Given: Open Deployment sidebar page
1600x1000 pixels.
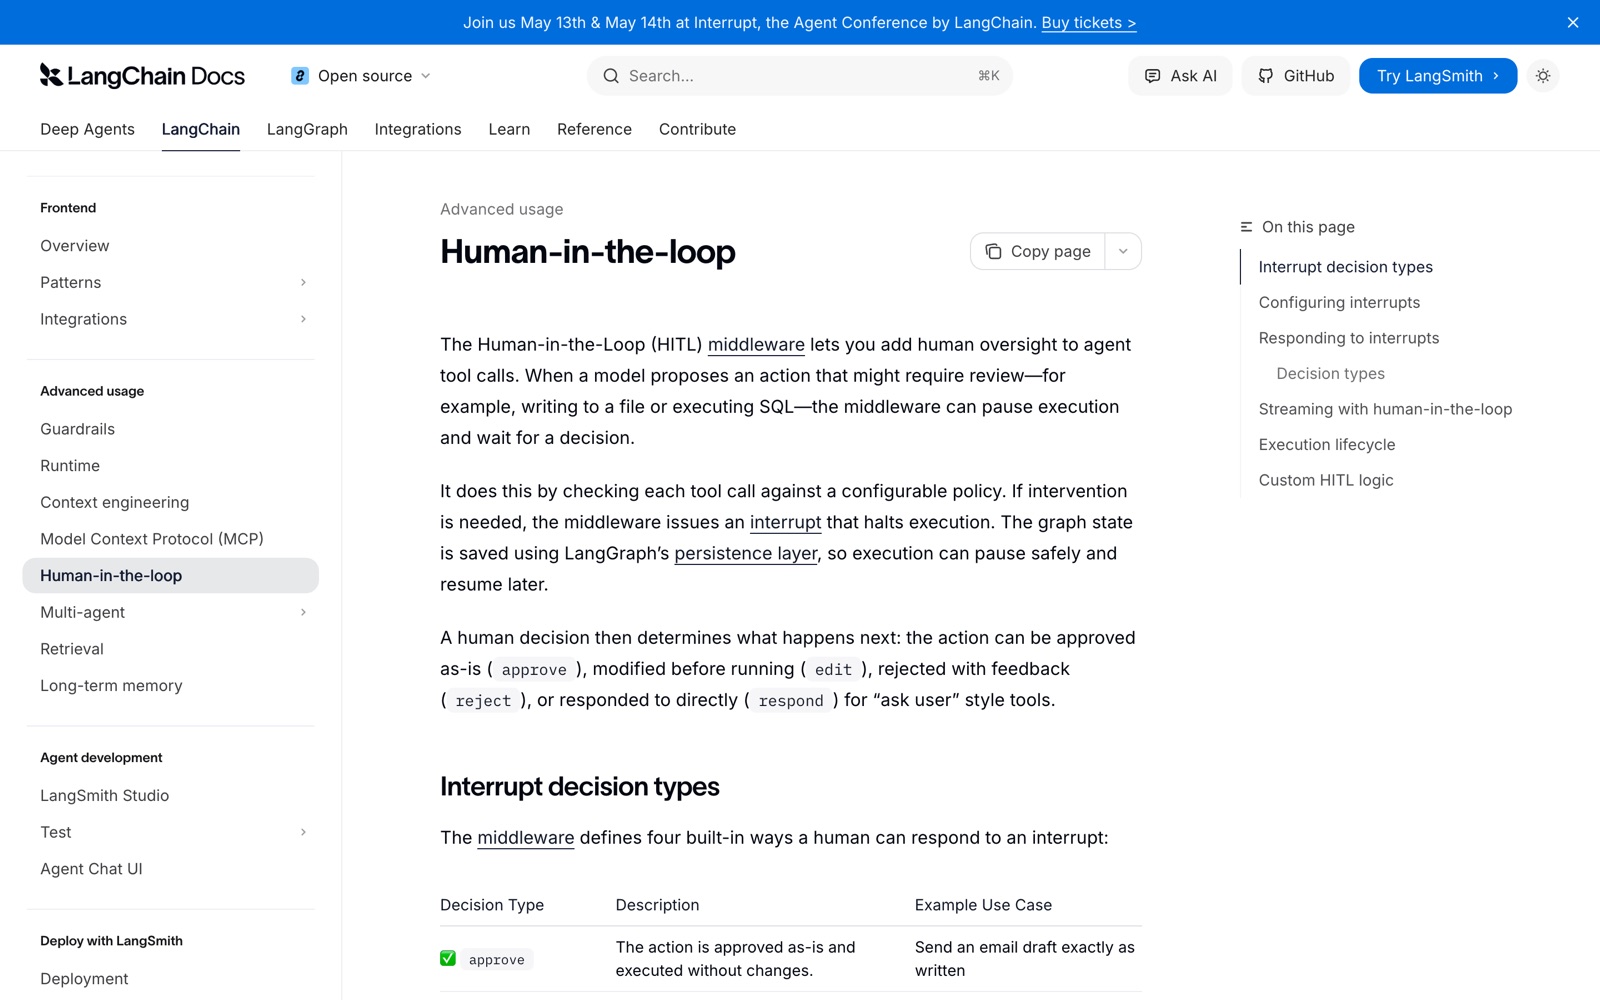Looking at the screenshot, I should [84, 978].
